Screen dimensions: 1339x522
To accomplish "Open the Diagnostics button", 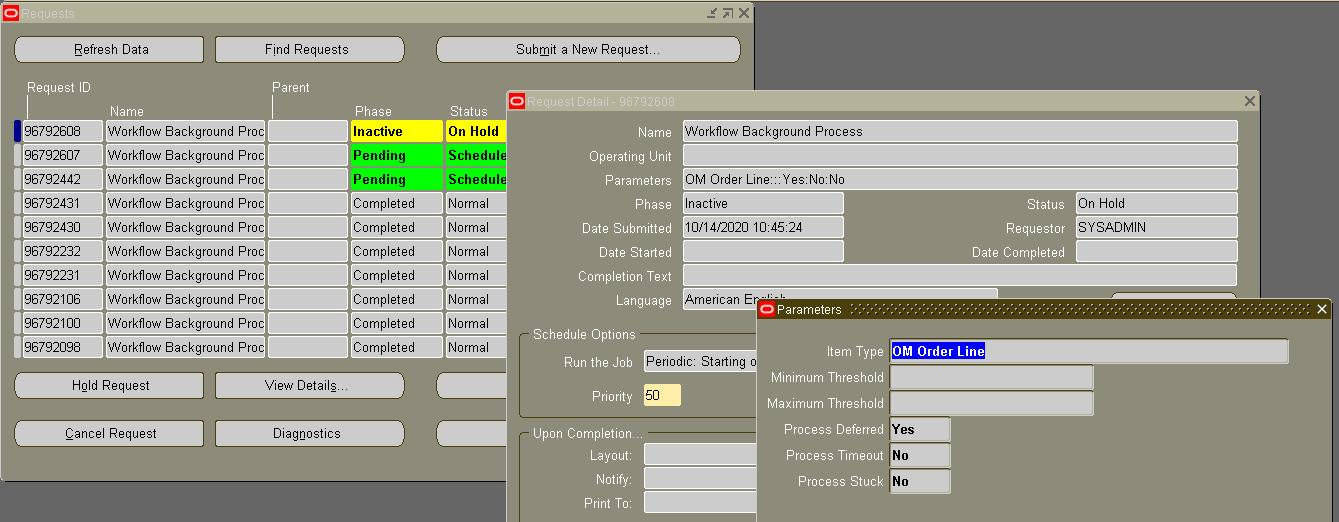I will point(310,433).
